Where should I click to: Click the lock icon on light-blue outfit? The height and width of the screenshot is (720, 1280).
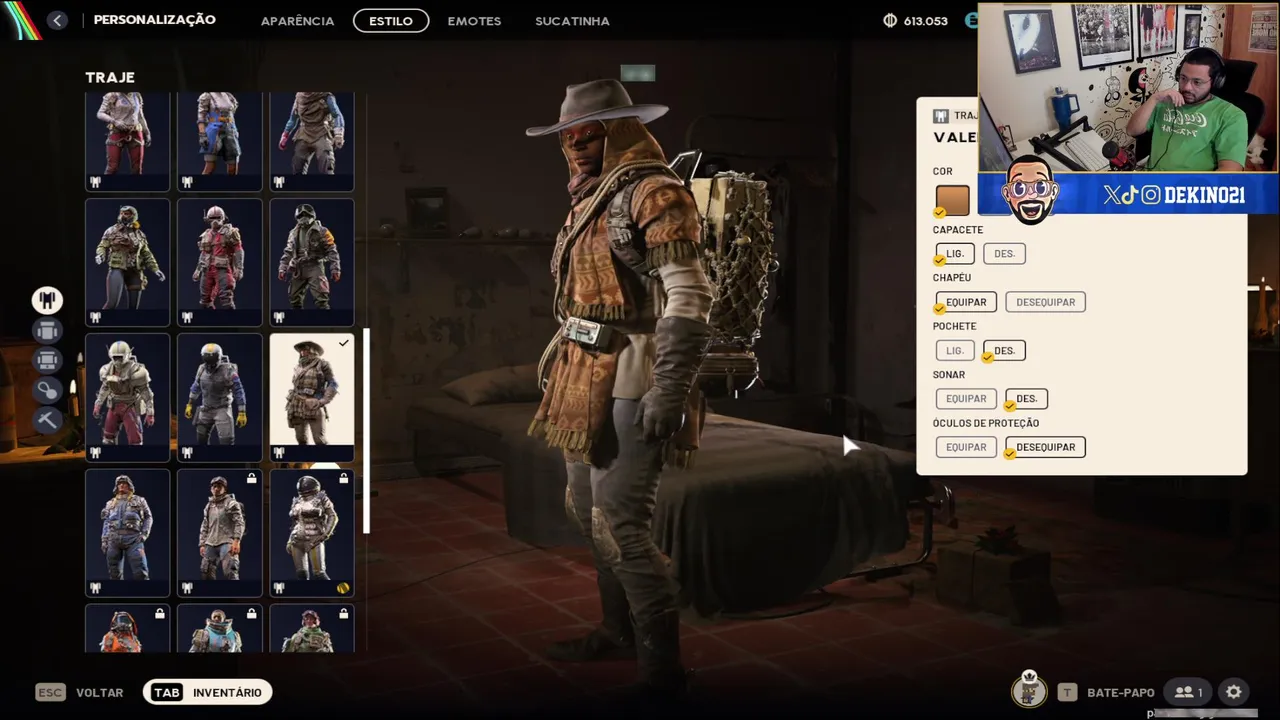[x=251, y=614]
